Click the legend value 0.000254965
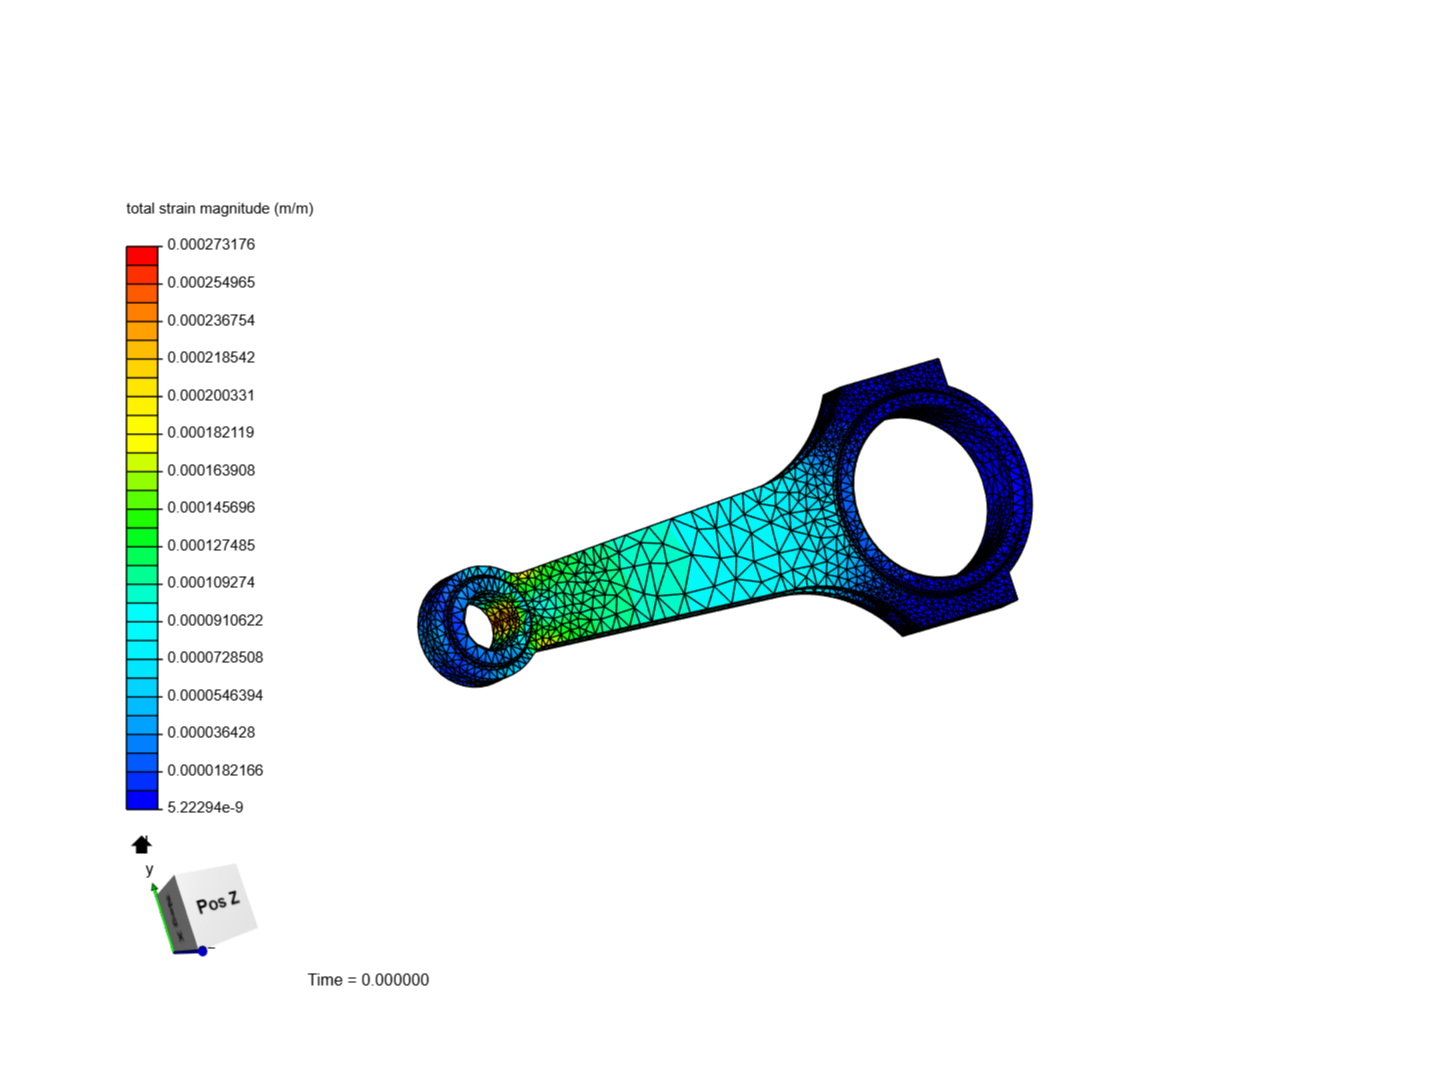 pos(211,282)
